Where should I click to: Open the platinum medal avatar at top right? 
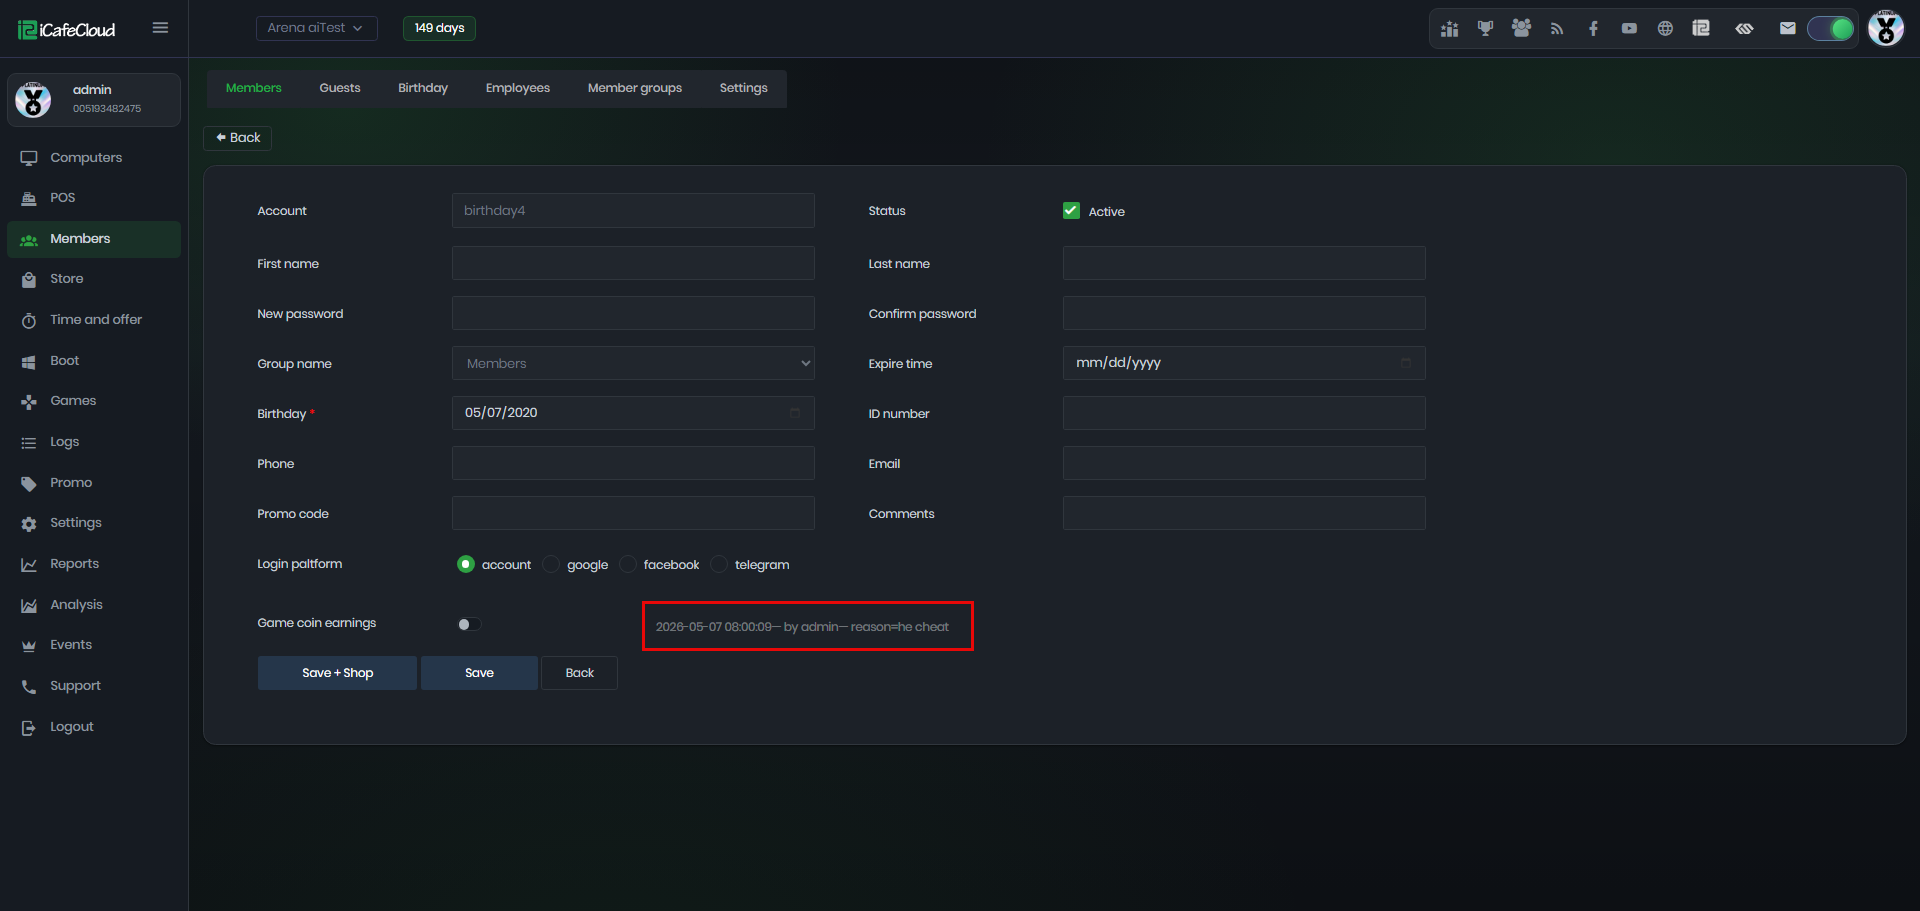pos(1886,28)
